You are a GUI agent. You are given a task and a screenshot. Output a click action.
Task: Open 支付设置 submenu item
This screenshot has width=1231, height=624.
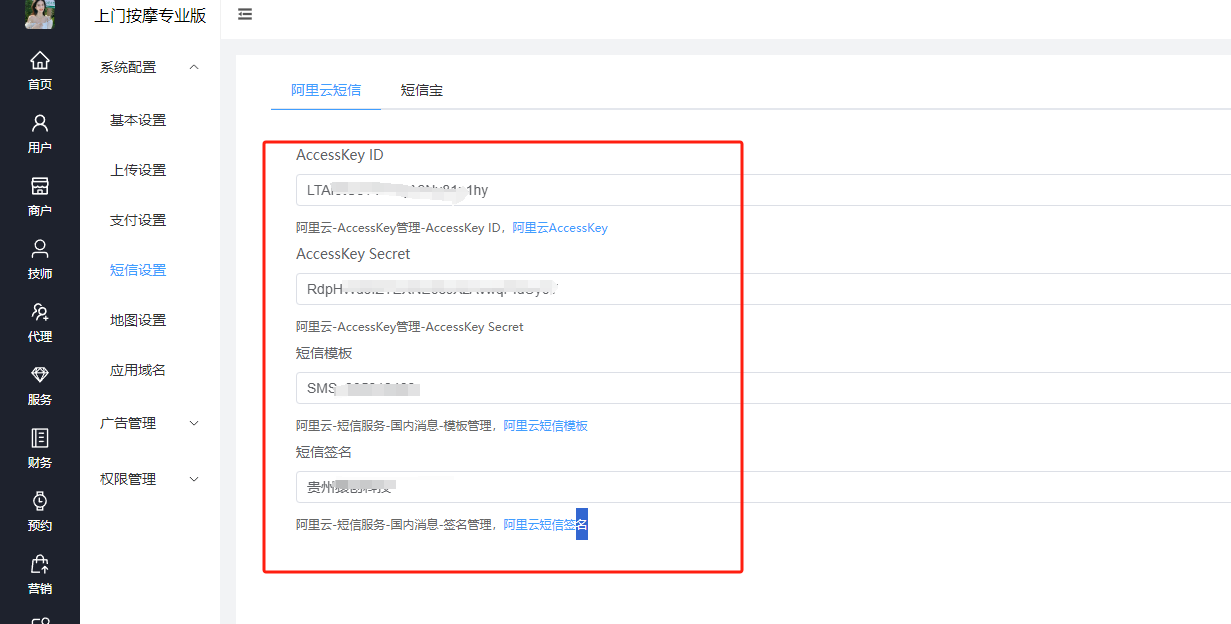point(138,220)
